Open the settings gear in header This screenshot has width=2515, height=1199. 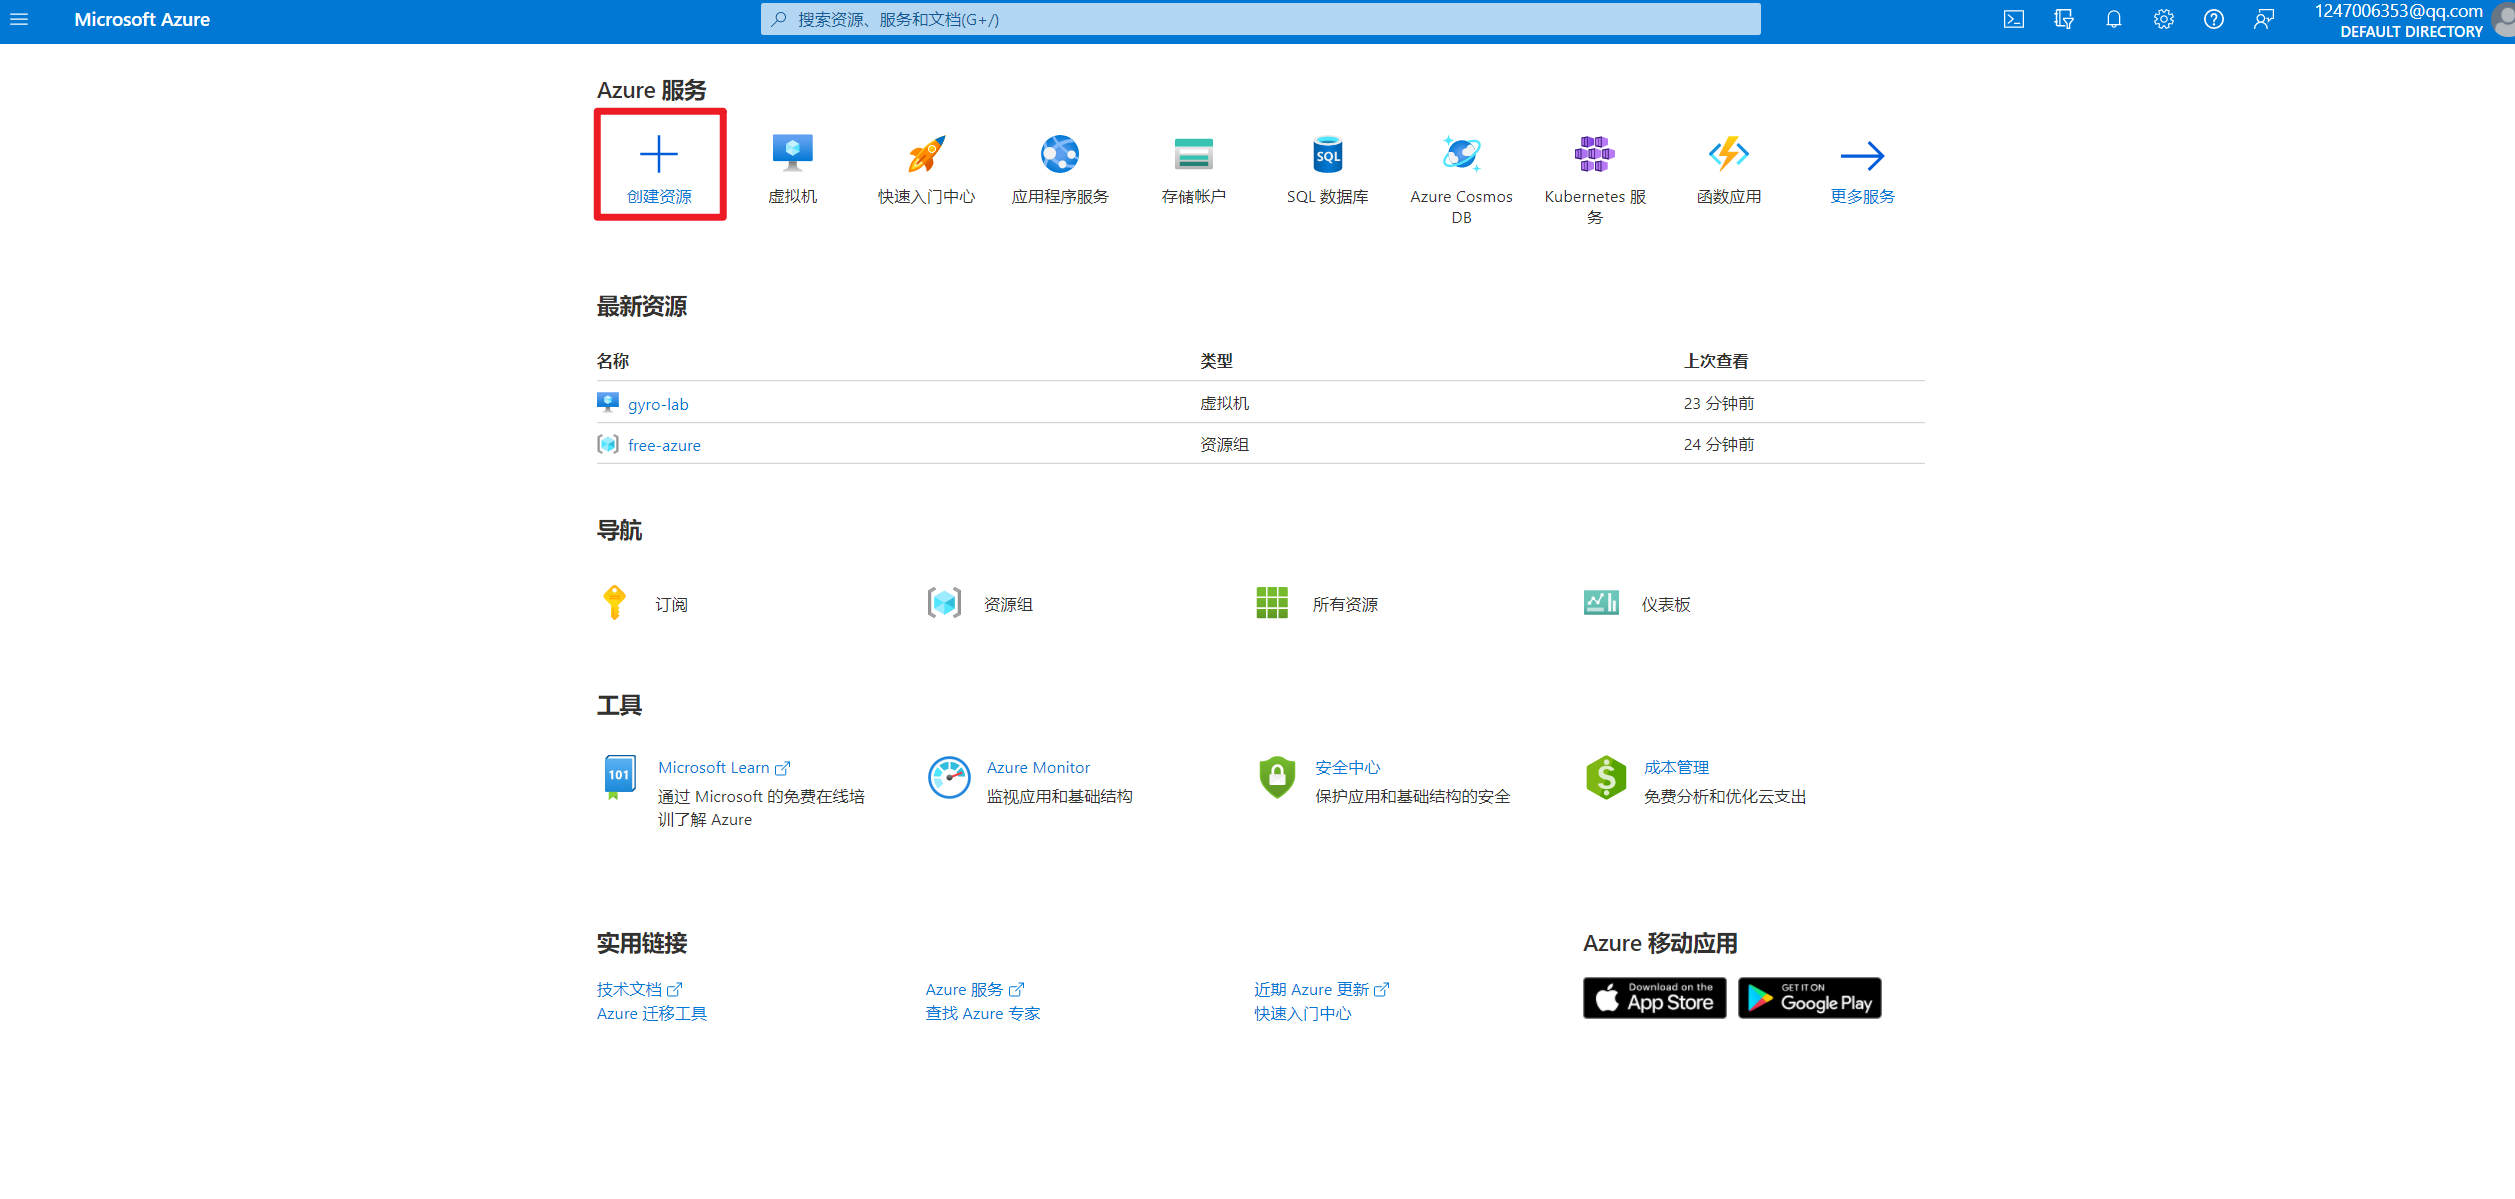(x=2163, y=19)
